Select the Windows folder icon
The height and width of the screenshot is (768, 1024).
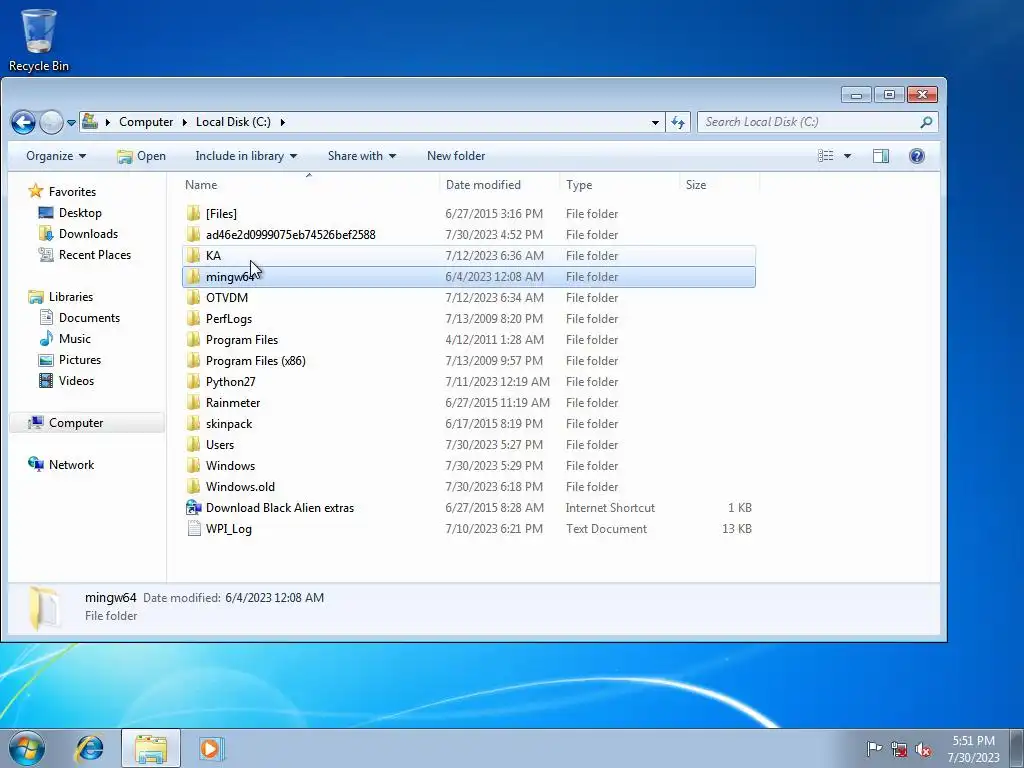(x=193, y=466)
